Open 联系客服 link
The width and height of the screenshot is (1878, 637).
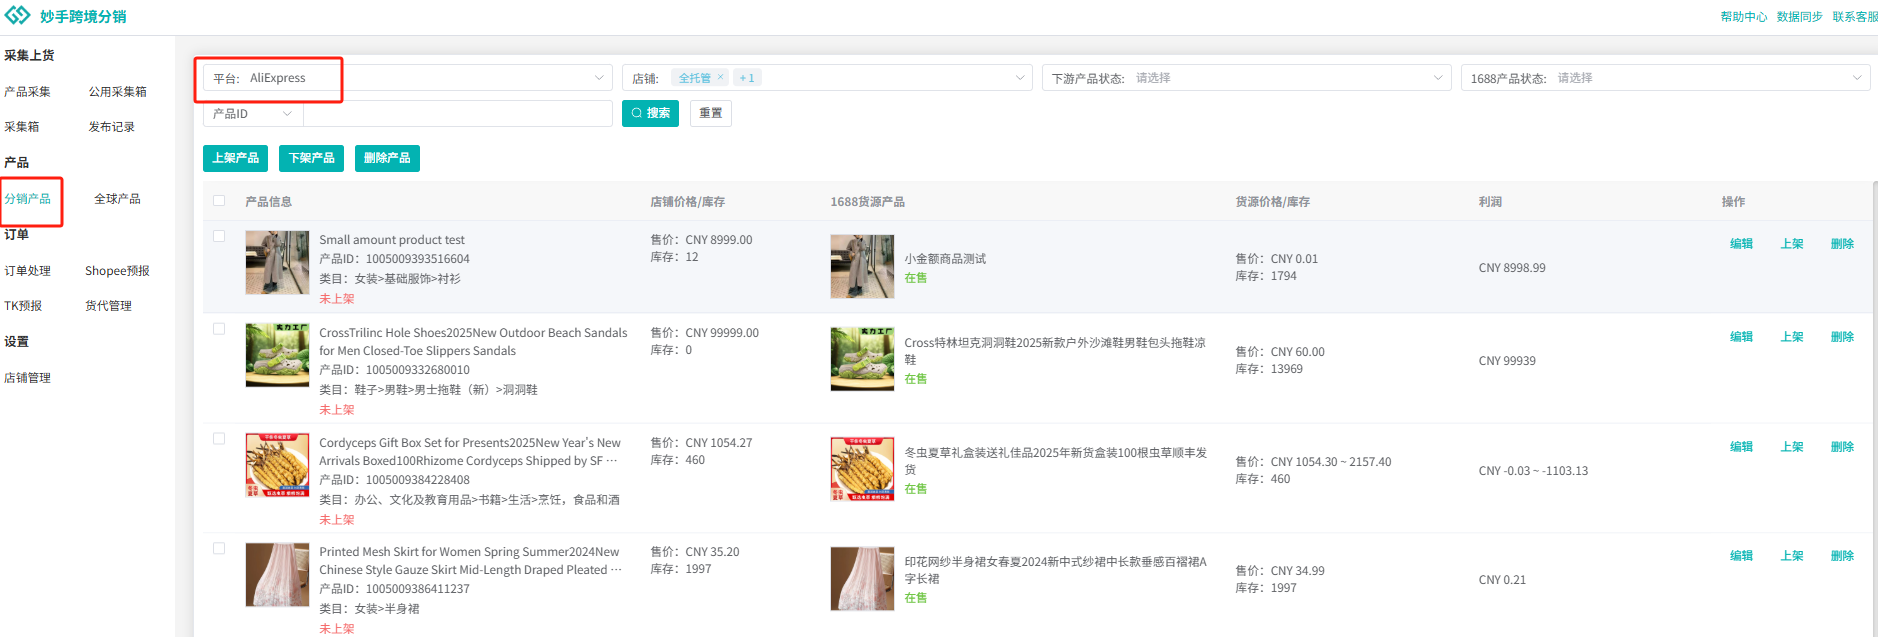click(x=1855, y=17)
